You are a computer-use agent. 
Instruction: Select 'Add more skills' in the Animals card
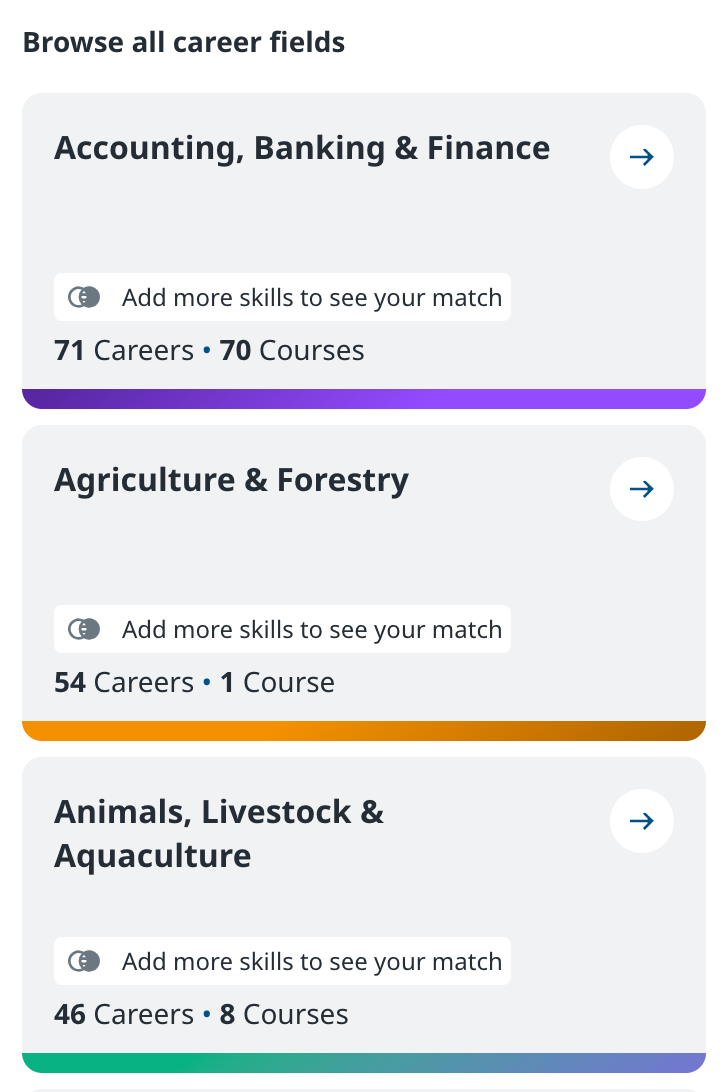click(311, 961)
